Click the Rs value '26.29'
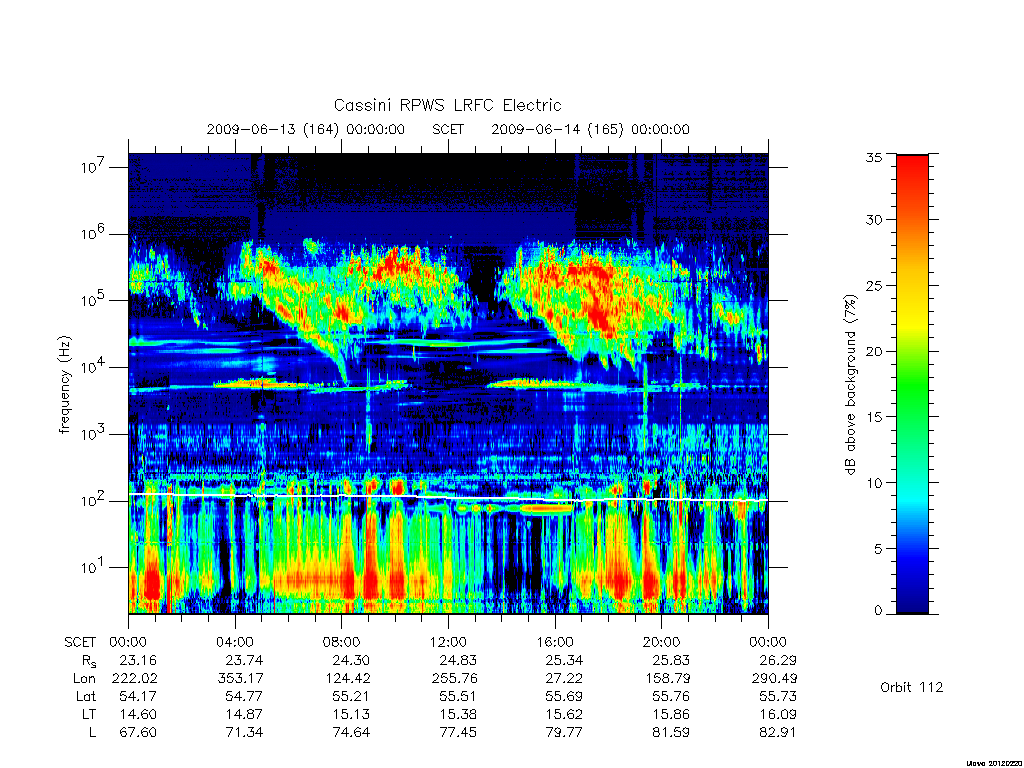 click(778, 660)
